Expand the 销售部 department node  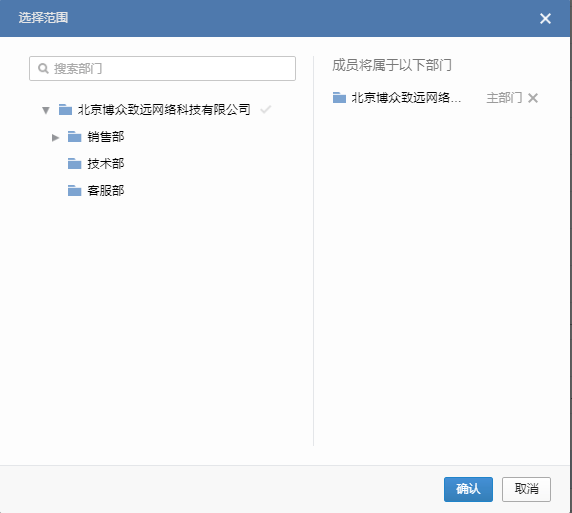click(55, 138)
